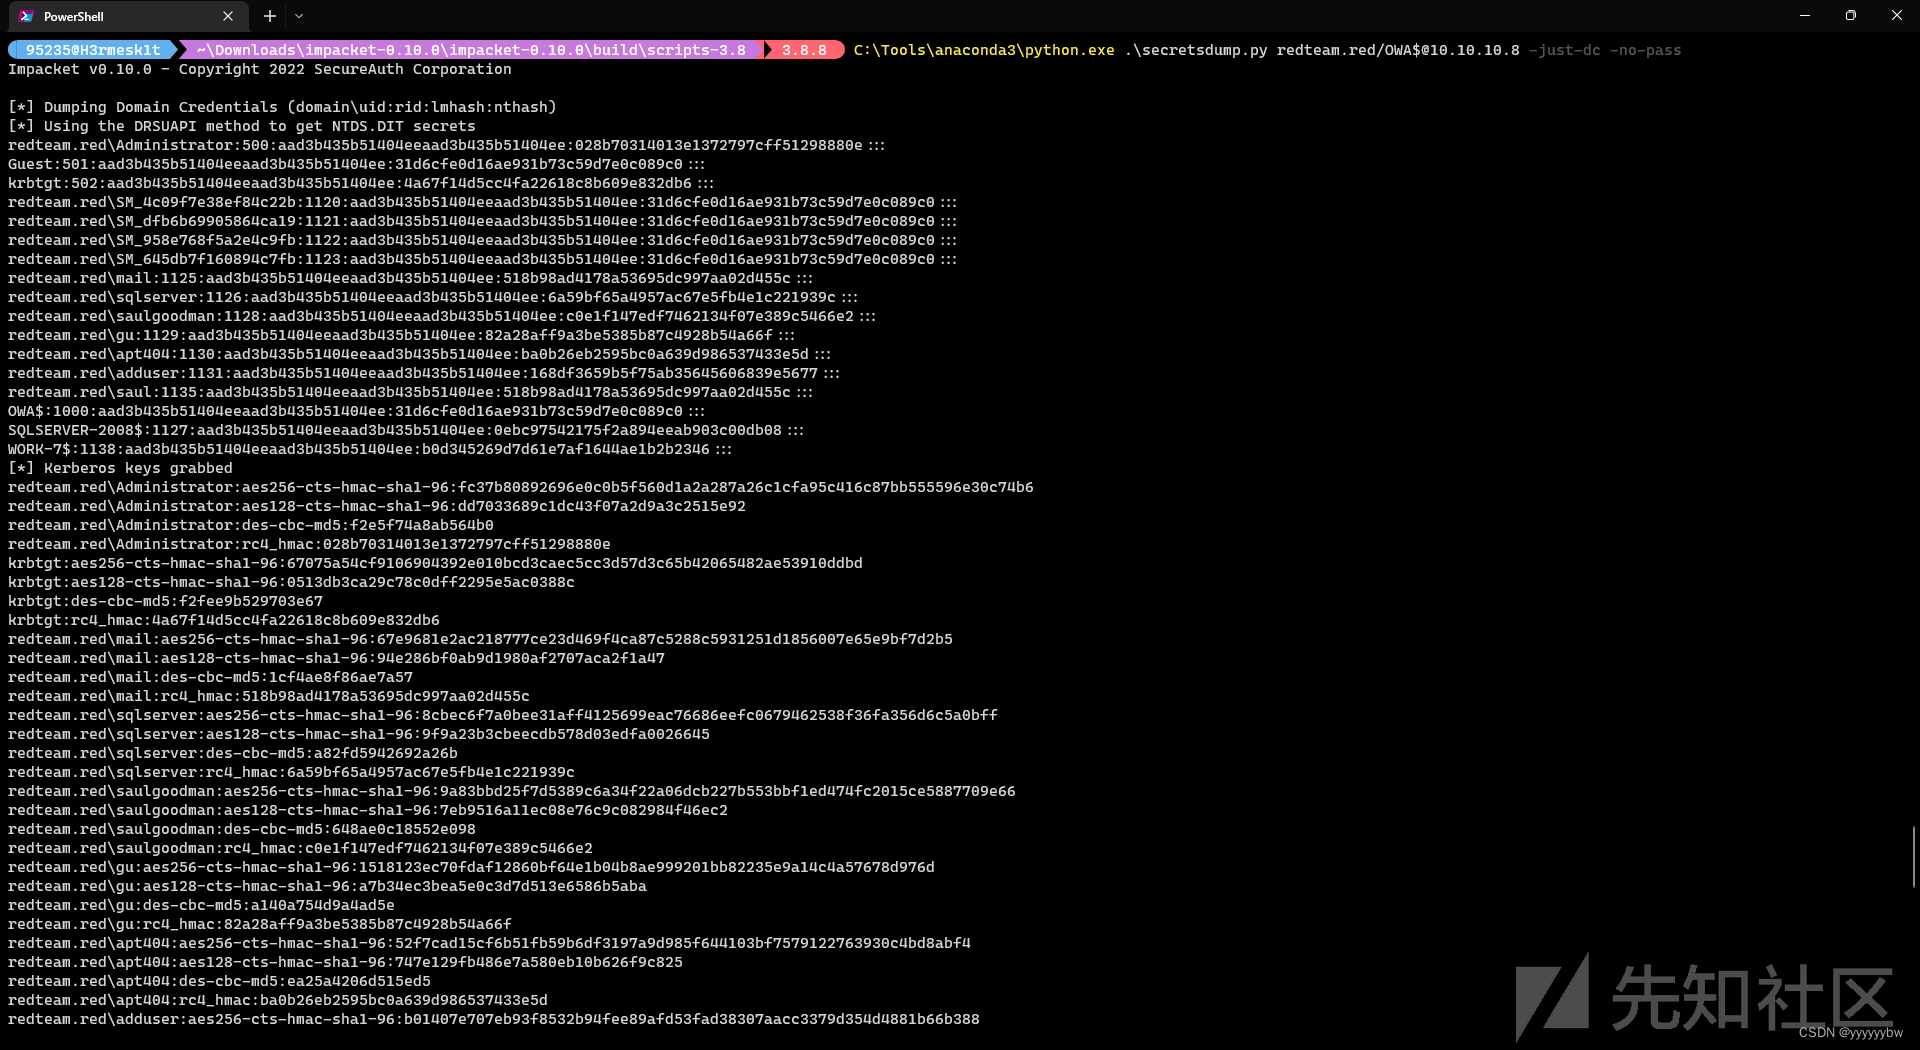
Task: Click the Administrator aes256-cts-hmac-sha1-96 key line
Action: [521, 487]
